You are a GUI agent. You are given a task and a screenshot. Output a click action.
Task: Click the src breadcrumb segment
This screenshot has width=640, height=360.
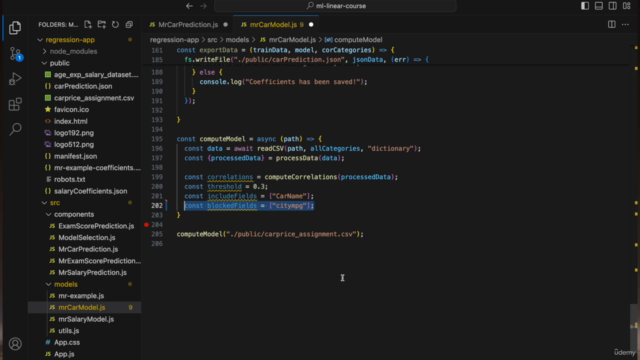(x=212, y=40)
